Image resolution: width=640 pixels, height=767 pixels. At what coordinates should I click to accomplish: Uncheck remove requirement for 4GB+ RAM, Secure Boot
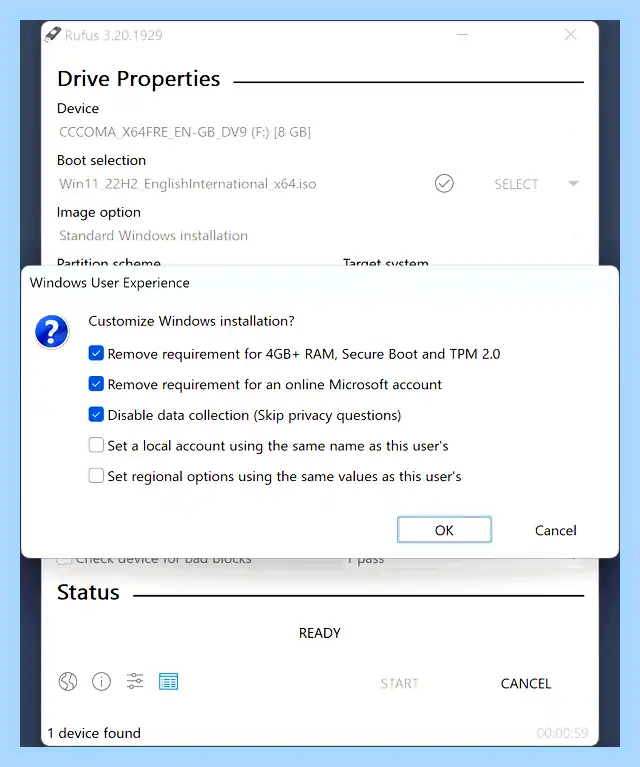(x=96, y=353)
